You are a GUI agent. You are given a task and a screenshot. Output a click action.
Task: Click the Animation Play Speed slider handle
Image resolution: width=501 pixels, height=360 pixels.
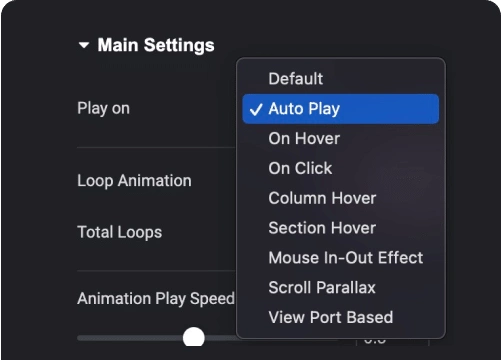point(194,337)
